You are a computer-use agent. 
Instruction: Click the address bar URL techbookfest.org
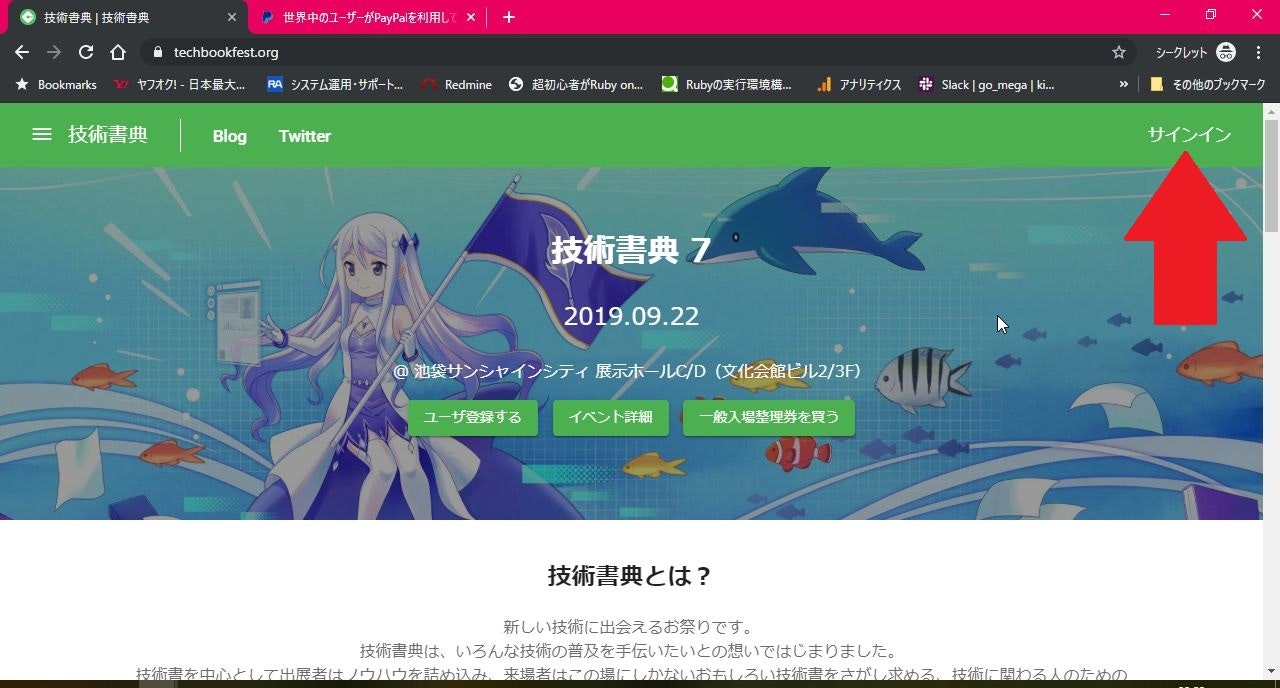pyautogui.click(x=226, y=52)
